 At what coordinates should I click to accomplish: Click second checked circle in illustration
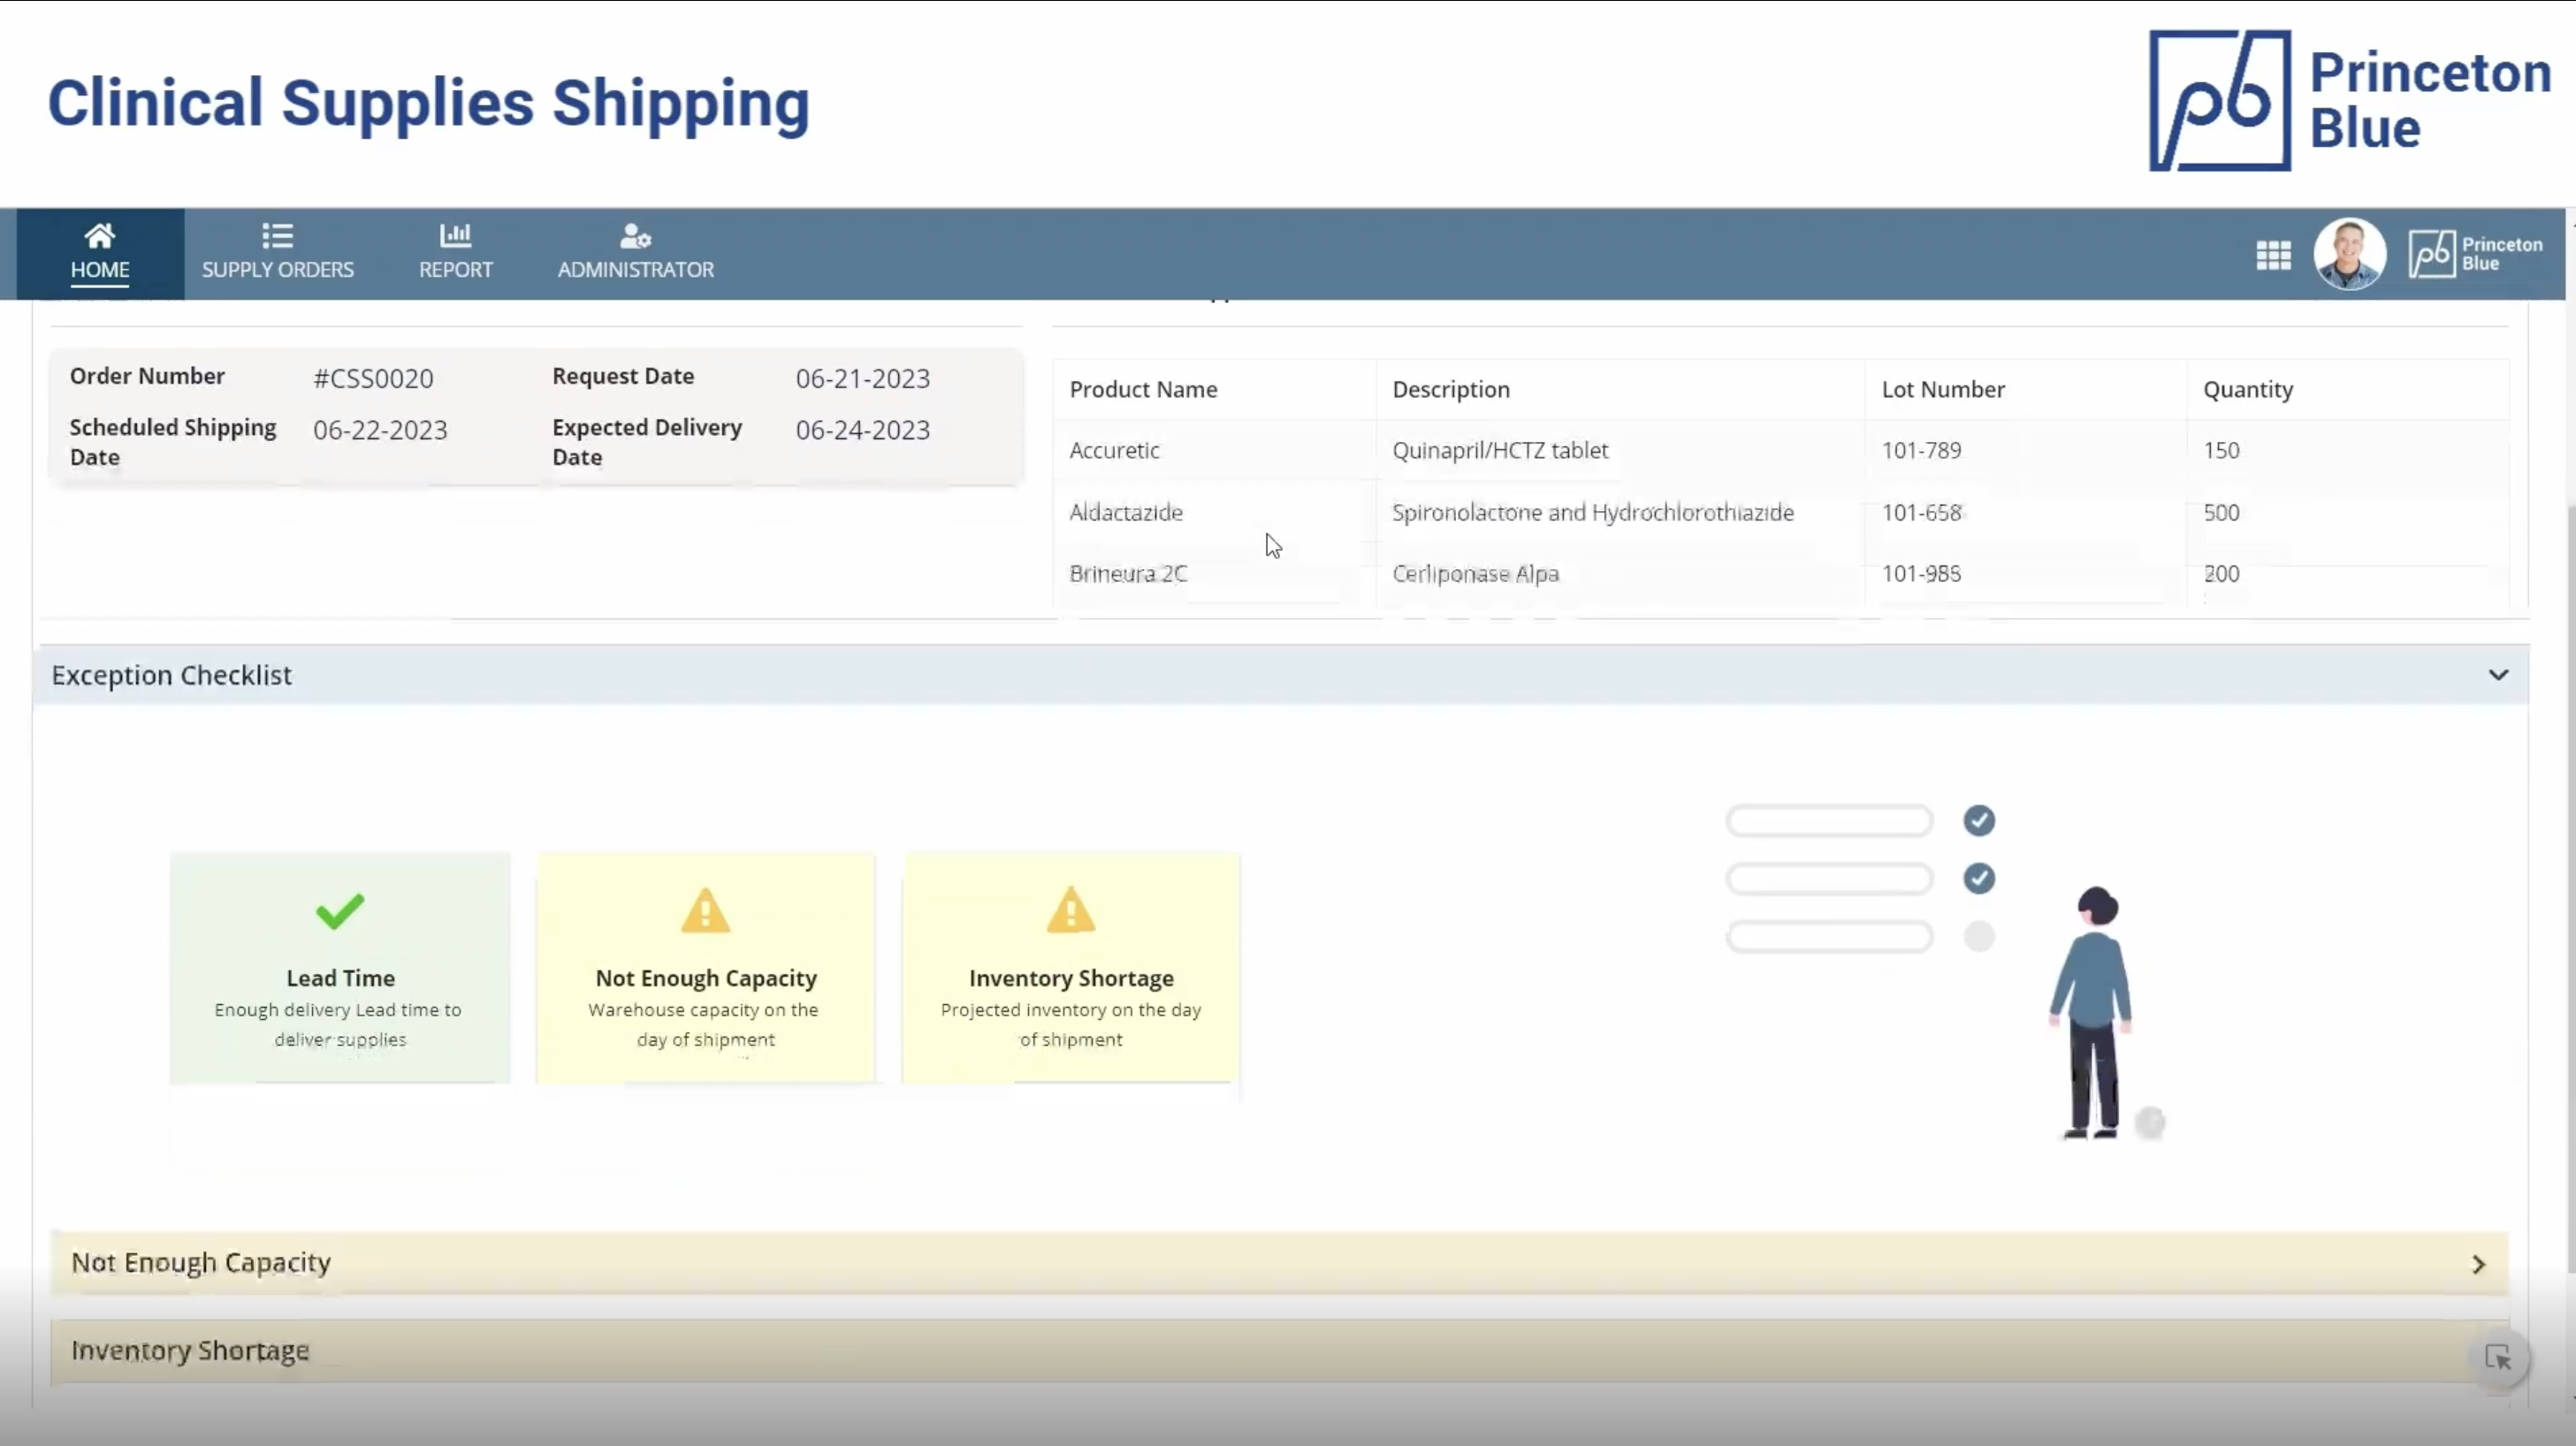point(1978,879)
